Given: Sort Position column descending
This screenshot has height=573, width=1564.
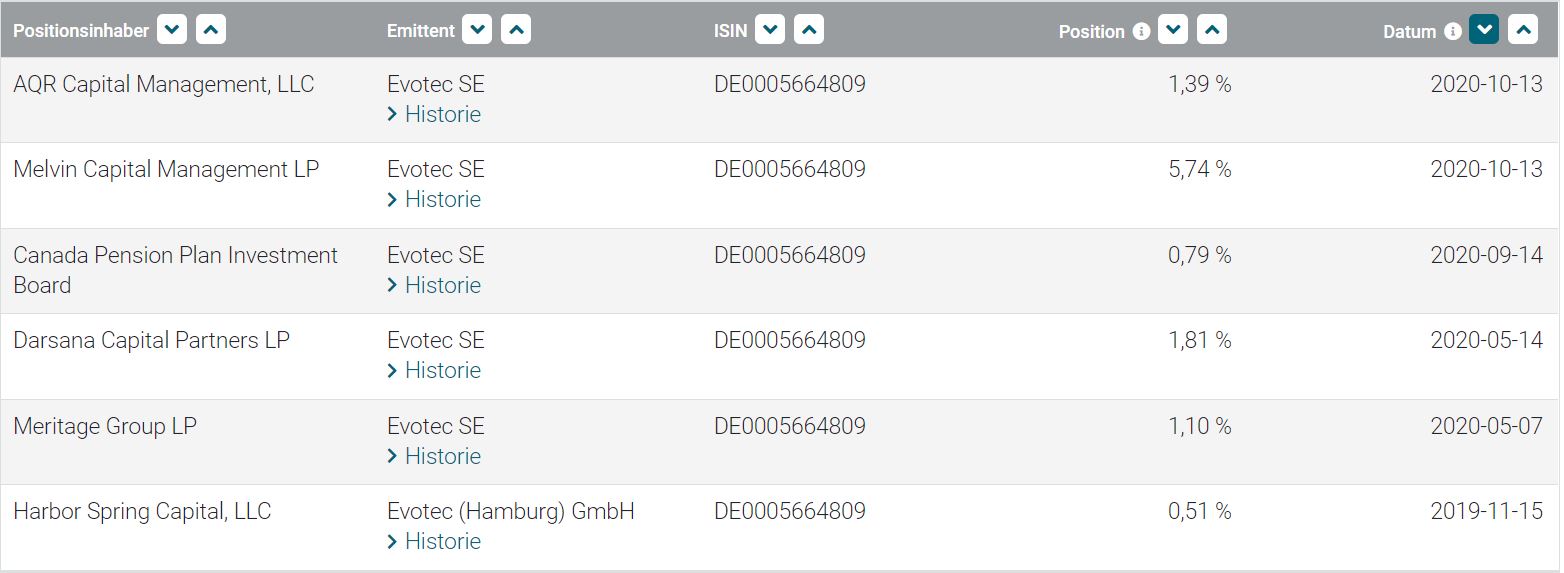Looking at the screenshot, I should (x=1173, y=30).
